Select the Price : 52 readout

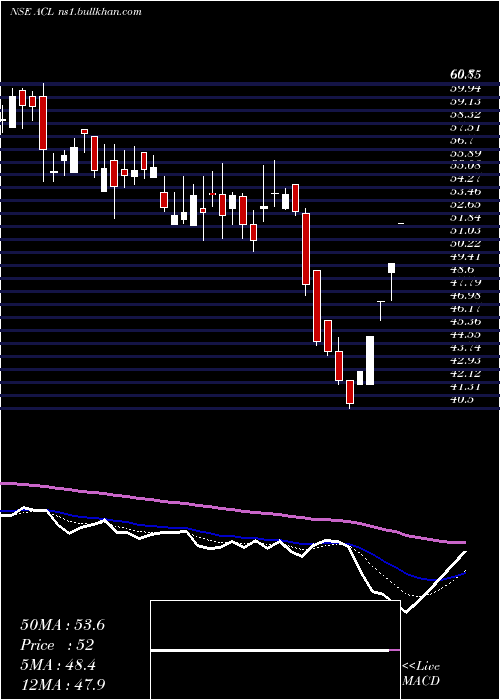pyautogui.click(x=58, y=645)
